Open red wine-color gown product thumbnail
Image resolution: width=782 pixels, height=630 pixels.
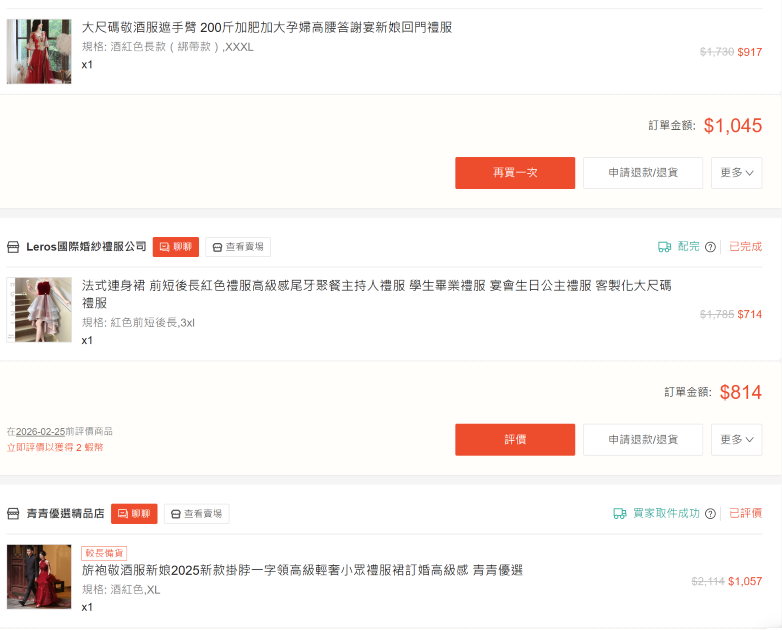(x=39, y=51)
